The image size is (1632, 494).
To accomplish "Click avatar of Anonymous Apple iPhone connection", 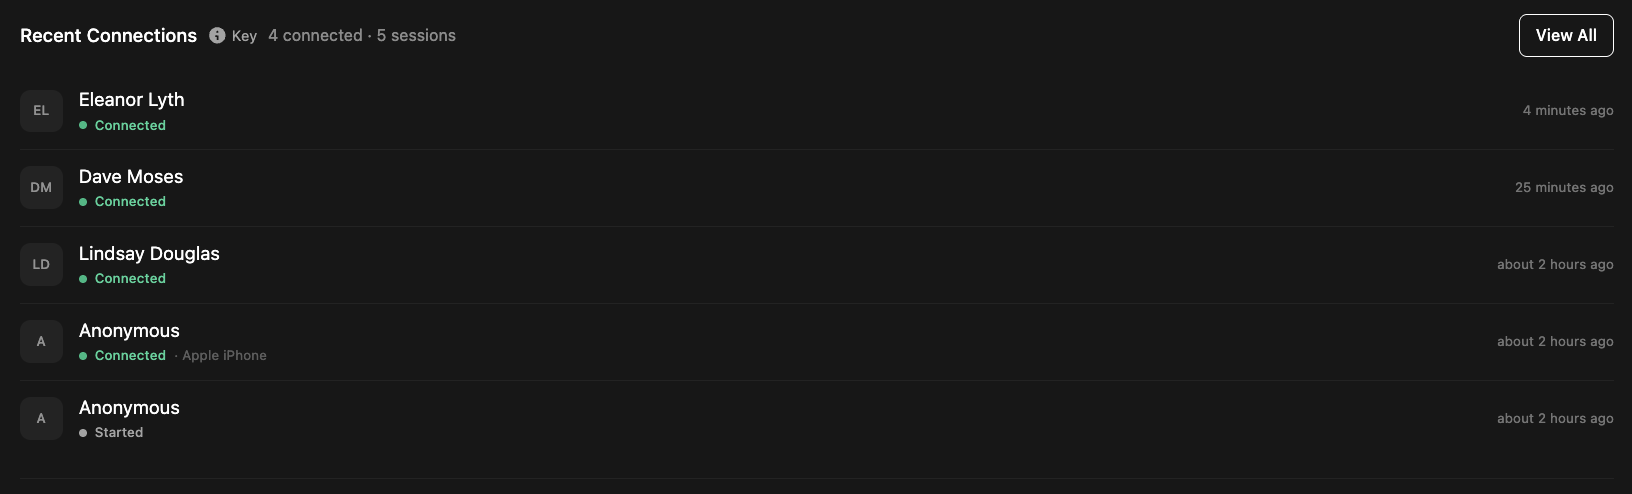I will (41, 342).
